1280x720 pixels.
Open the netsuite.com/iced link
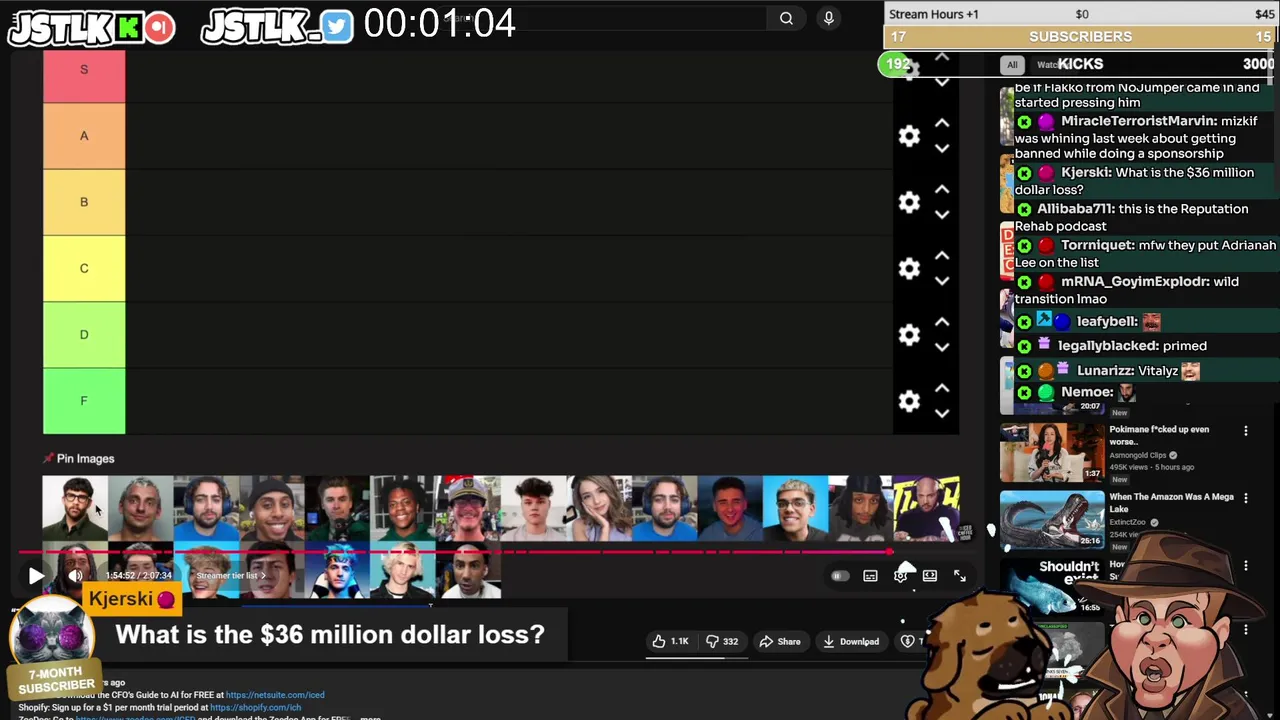coord(275,695)
